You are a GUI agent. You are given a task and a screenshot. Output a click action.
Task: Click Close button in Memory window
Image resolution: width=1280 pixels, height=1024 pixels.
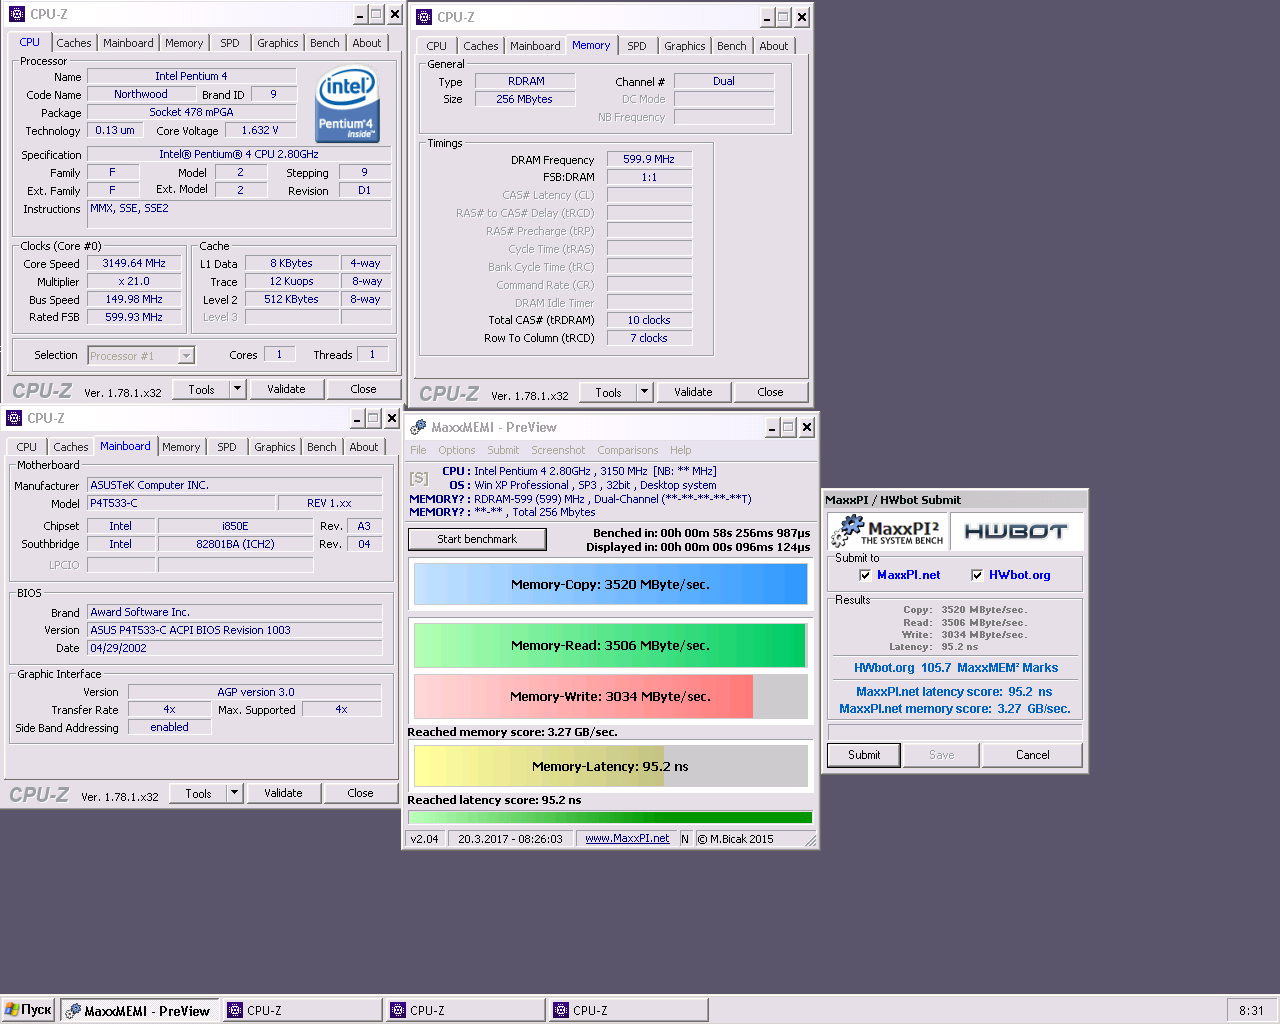[770, 392]
